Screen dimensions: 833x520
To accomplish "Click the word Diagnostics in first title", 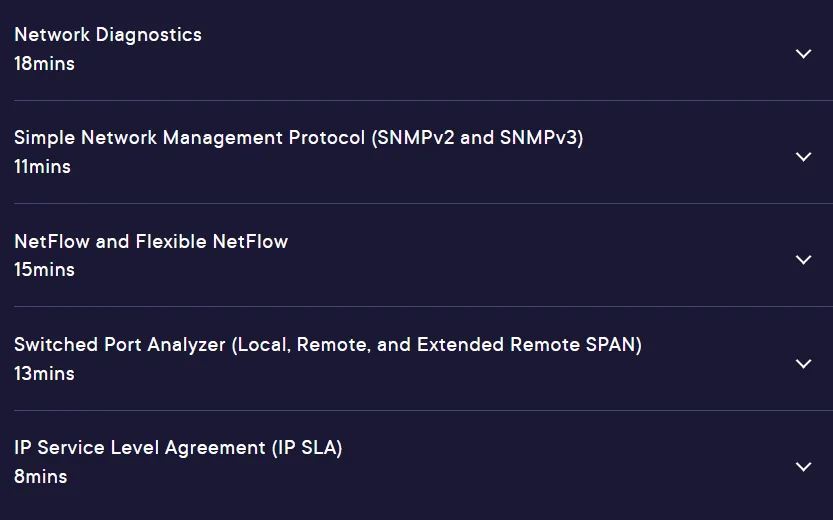I will click(148, 35).
